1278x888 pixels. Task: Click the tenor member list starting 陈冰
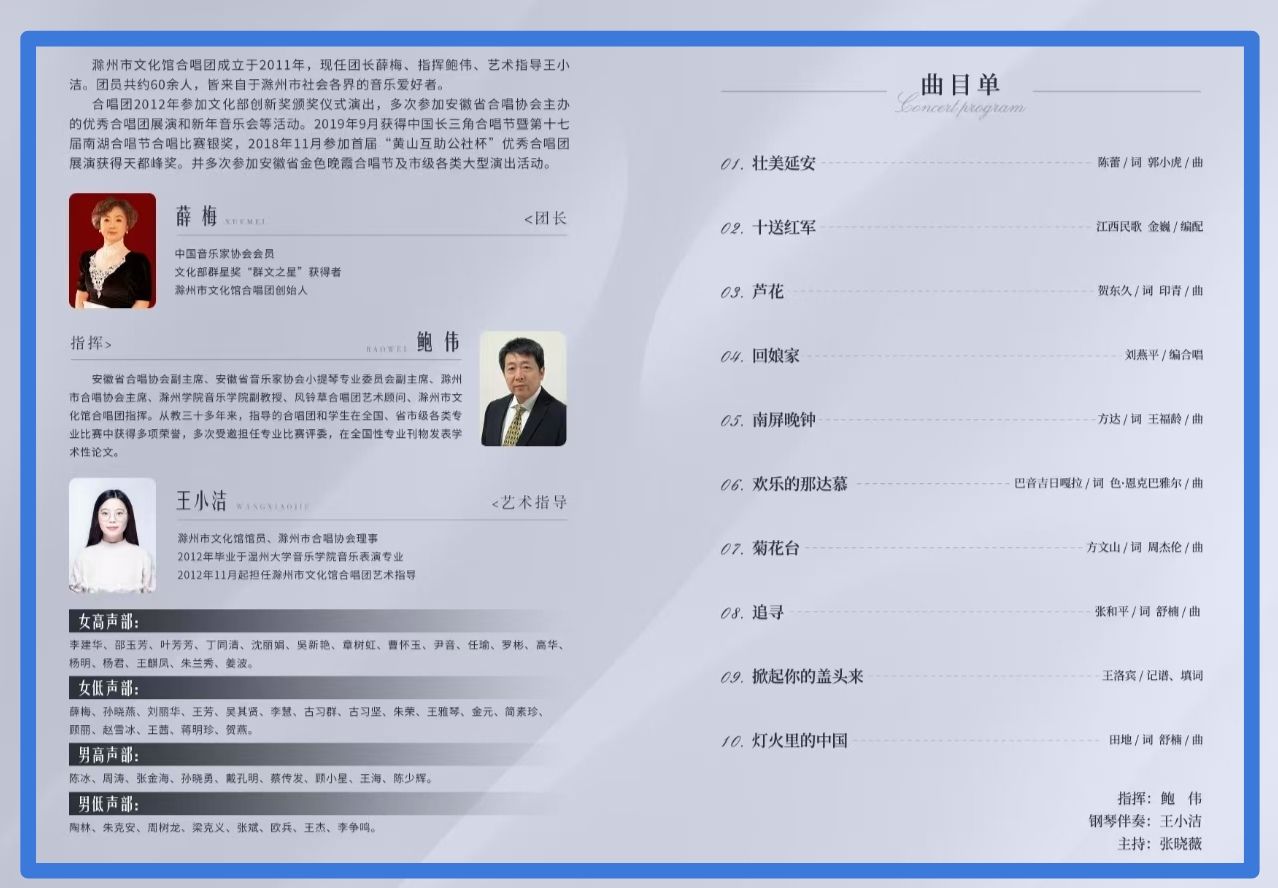click(x=251, y=778)
